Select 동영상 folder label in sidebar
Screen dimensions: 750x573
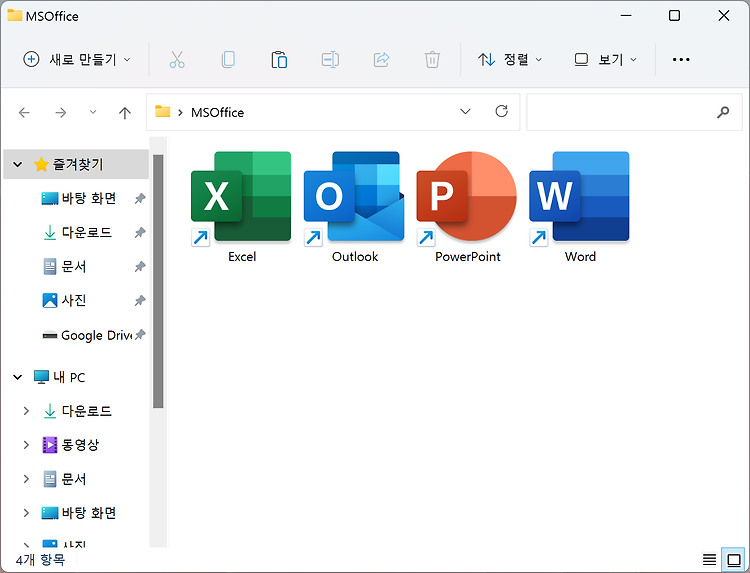pyautogui.click(x=80, y=445)
